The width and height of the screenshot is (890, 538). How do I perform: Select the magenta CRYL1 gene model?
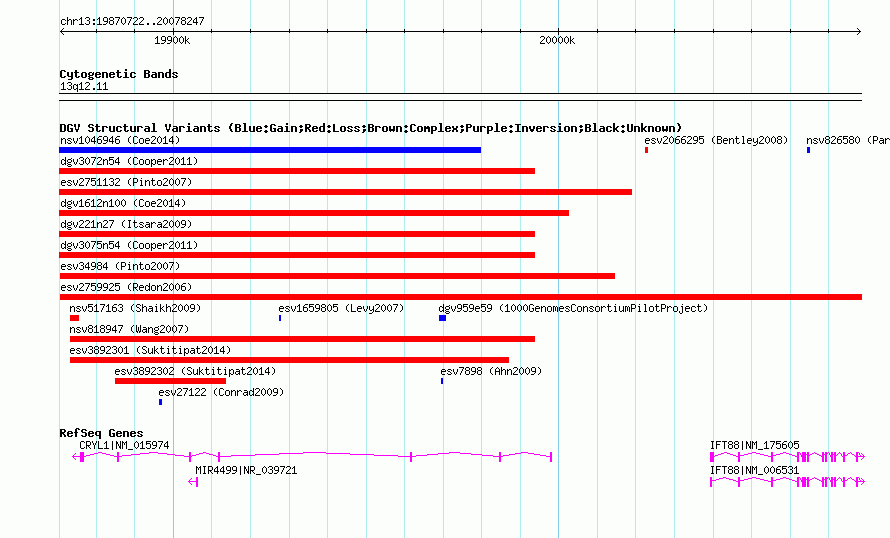(x=312, y=456)
